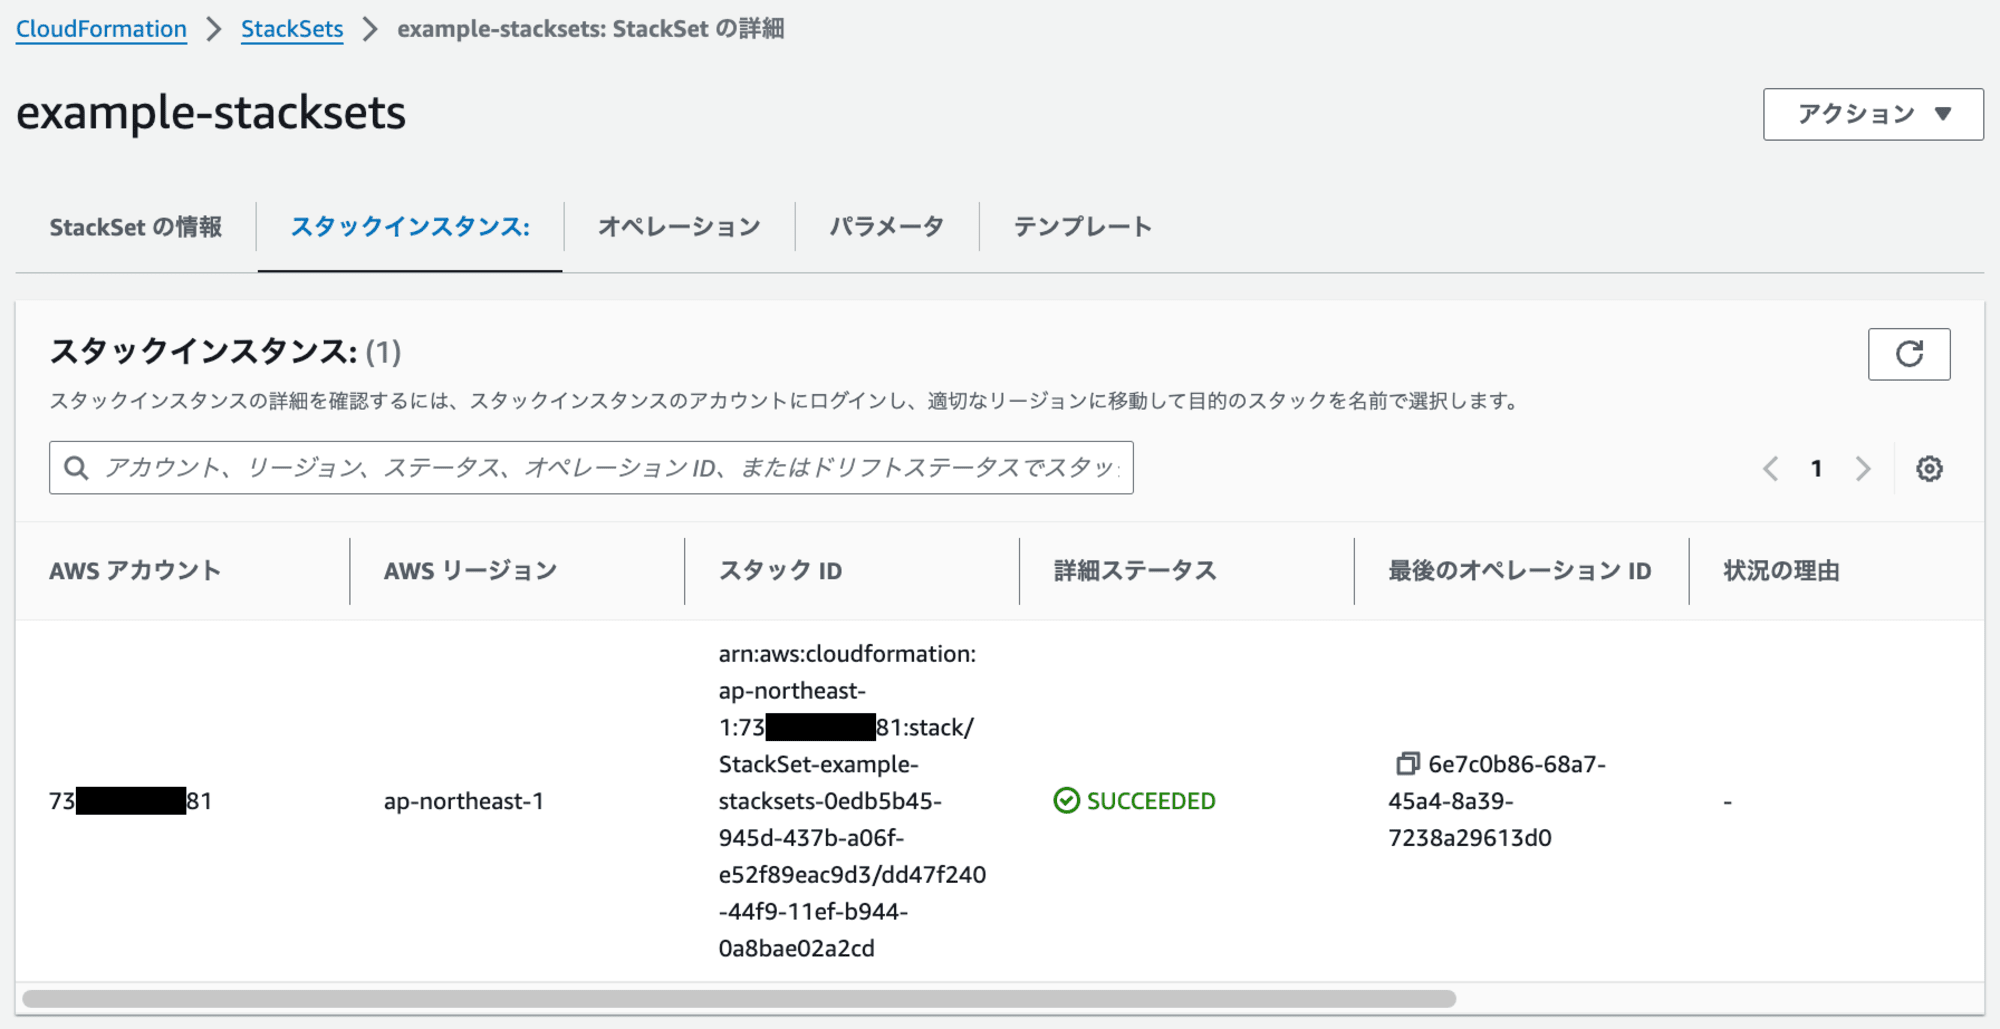Copy the last operation ID
The image size is (2000, 1029).
[x=1407, y=764]
